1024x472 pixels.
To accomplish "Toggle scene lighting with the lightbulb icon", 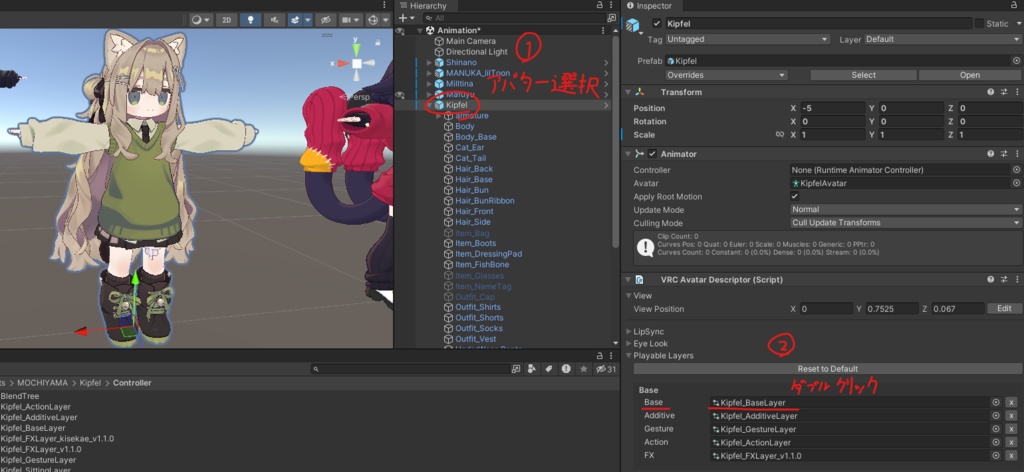I will [x=250, y=20].
